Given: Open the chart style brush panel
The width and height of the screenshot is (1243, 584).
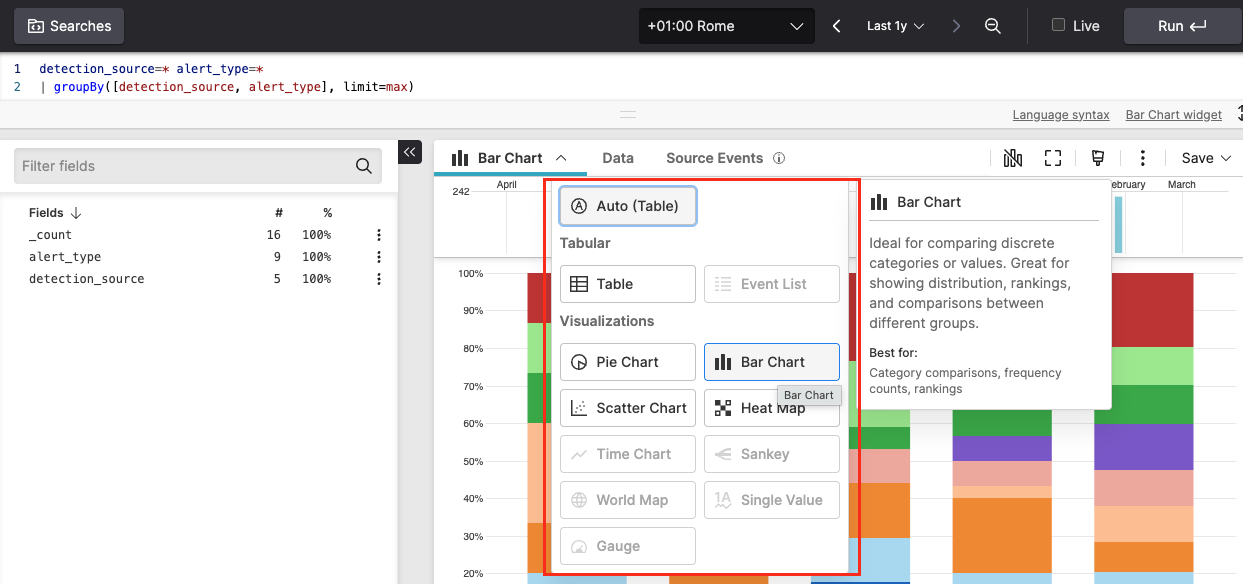Looking at the screenshot, I should click(1097, 158).
